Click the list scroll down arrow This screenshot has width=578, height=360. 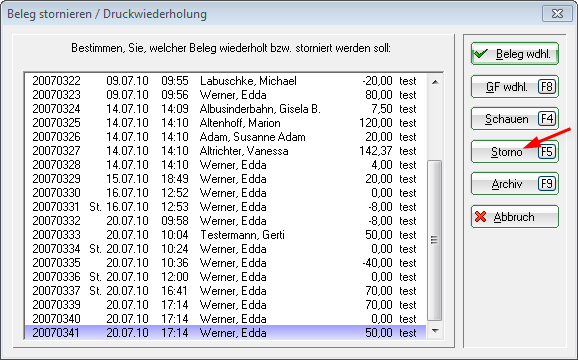pyautogui.click(x=435, y=331)
